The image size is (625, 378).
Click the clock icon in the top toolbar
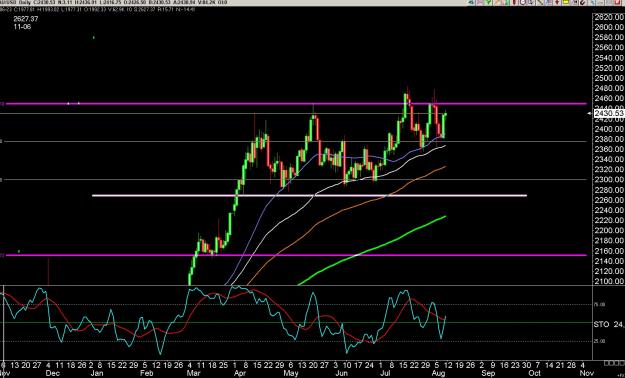click(523, 2)
